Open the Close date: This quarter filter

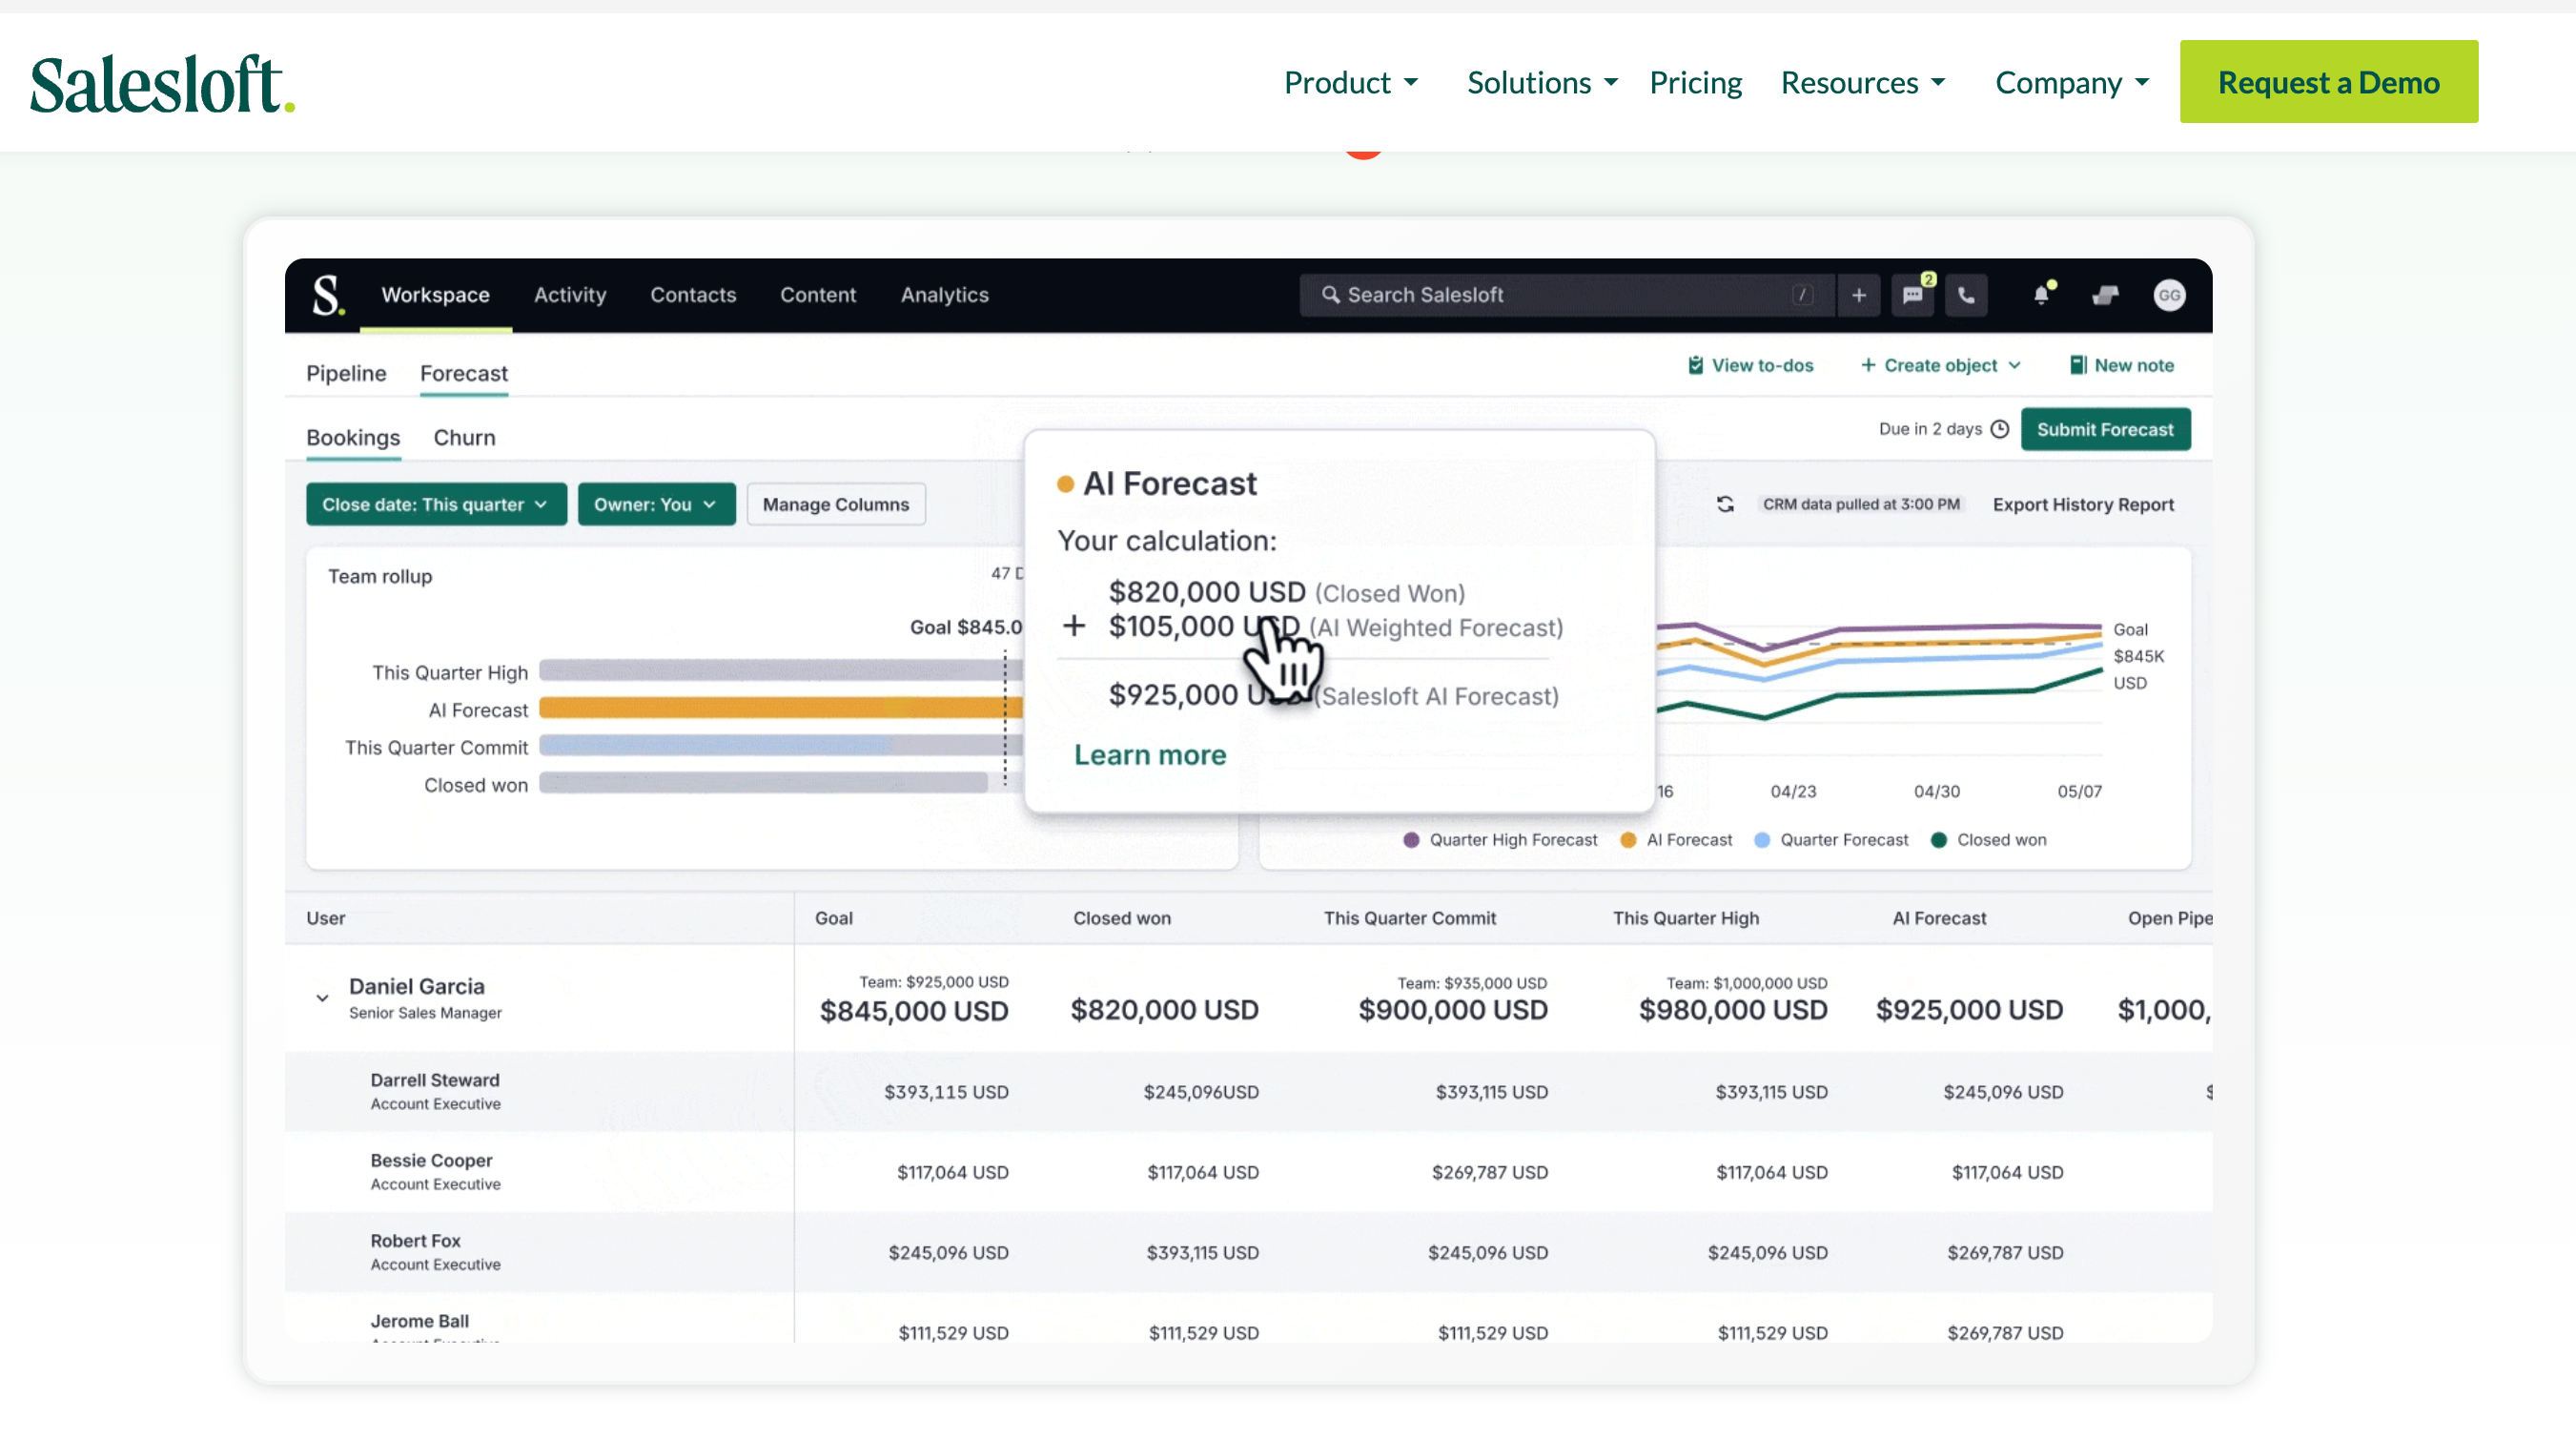[x=436, y=504]
